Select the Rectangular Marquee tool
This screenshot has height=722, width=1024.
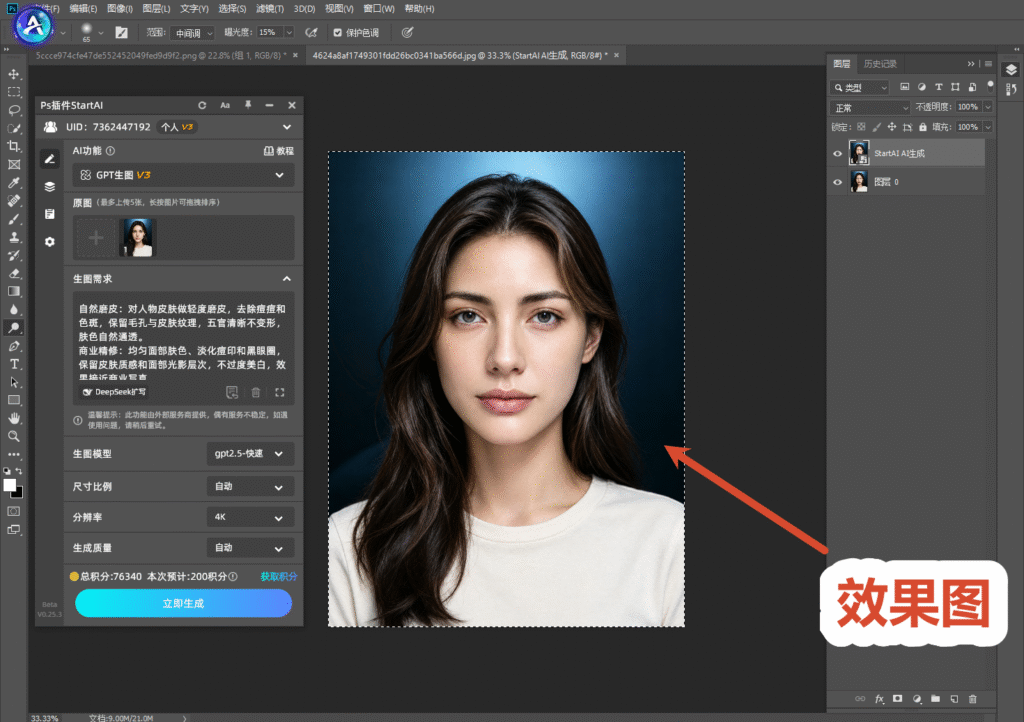[x=14, y=92]
